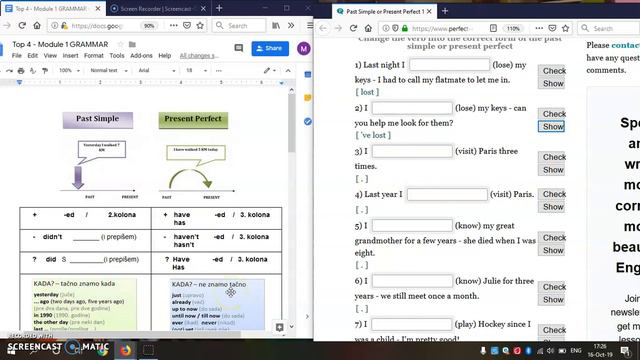Open new tab in left Firefox window
The width and height of the screenshot is (640, 360).
(219, 8)
